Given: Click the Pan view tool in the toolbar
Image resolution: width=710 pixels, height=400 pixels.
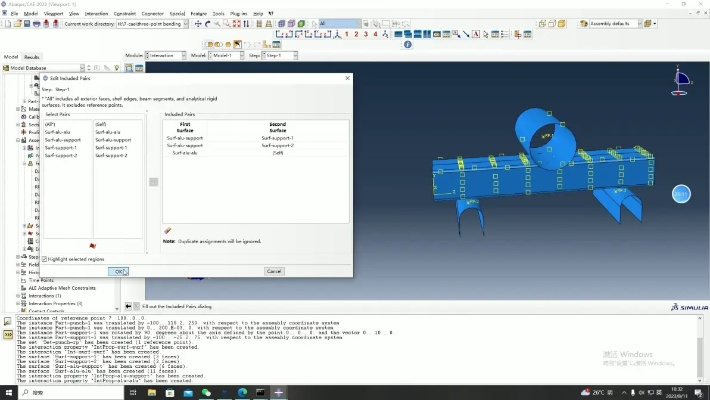Looking at the screenshot, I should click(197, 23).
